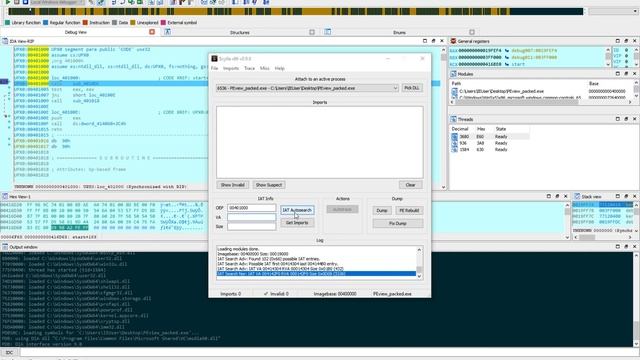Click the Modules horizontal scrollbar
Viewport: 640px width, 360px height.
pyautogui.click(x=518, y=102)
